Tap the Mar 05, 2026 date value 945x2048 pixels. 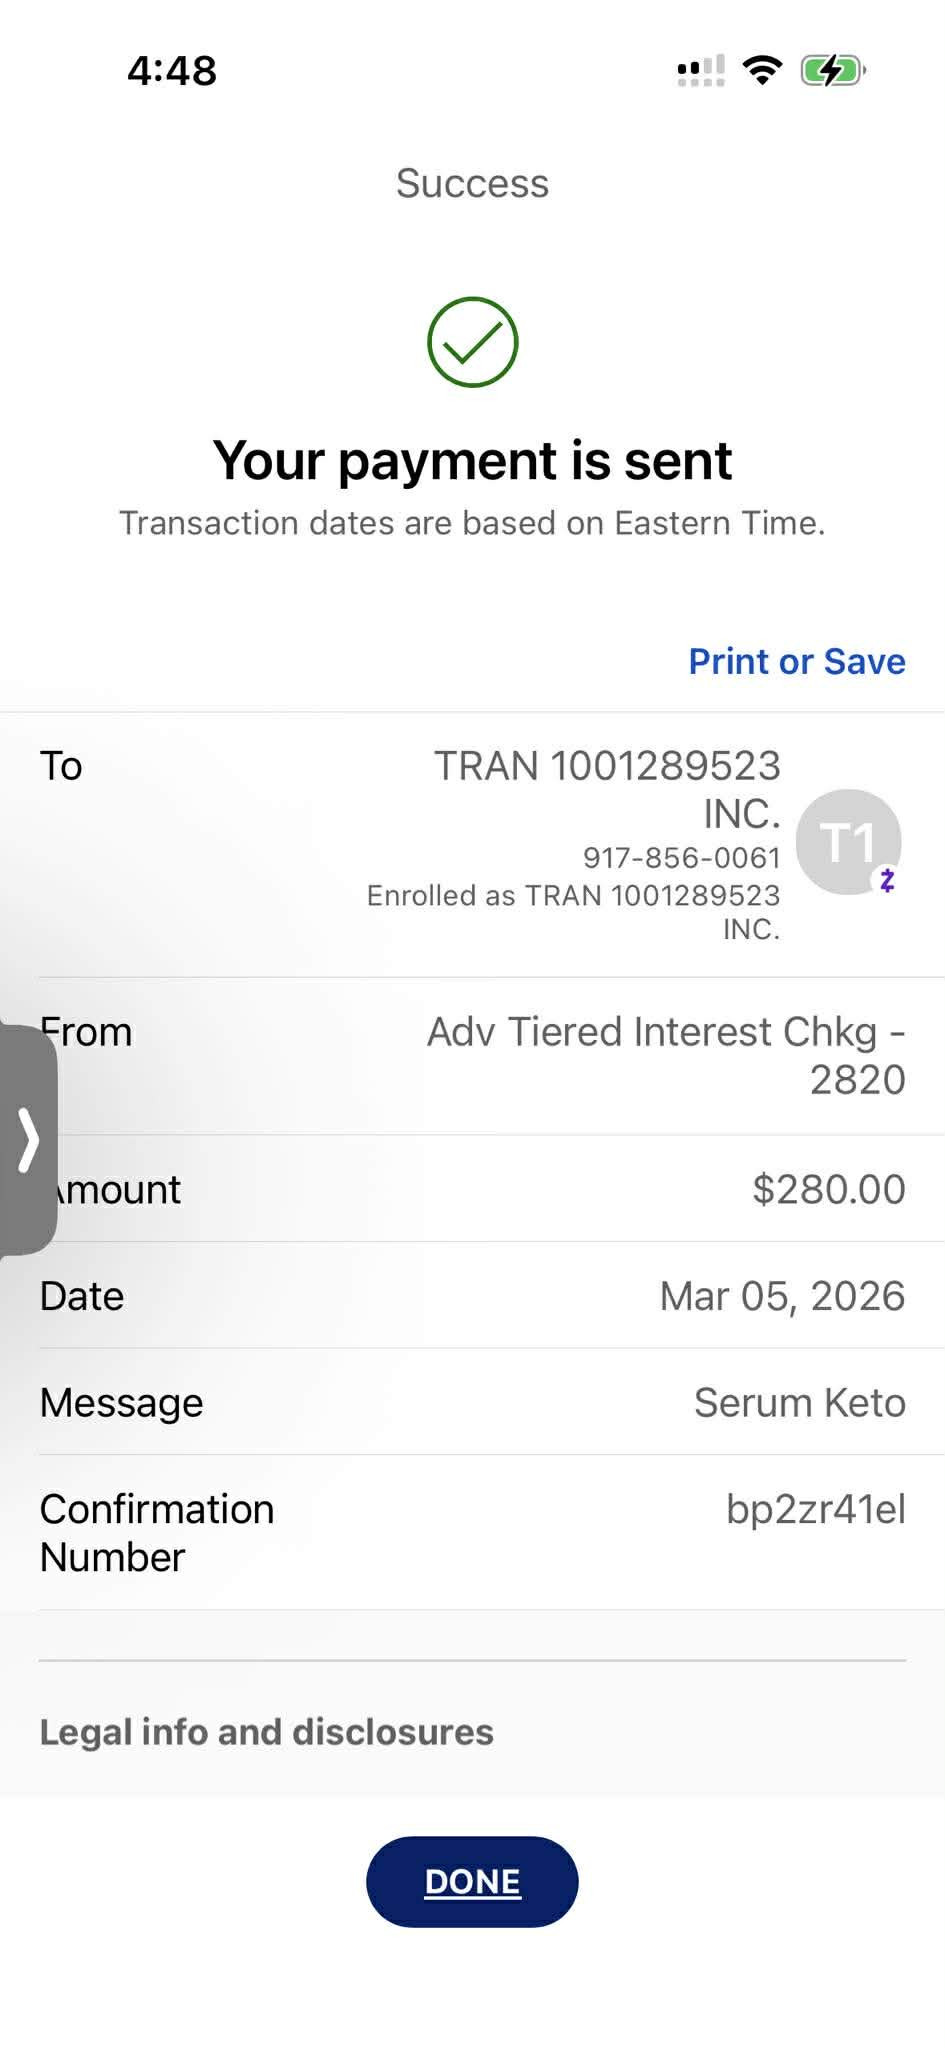pyautogui.click(x=782, y=1296)
